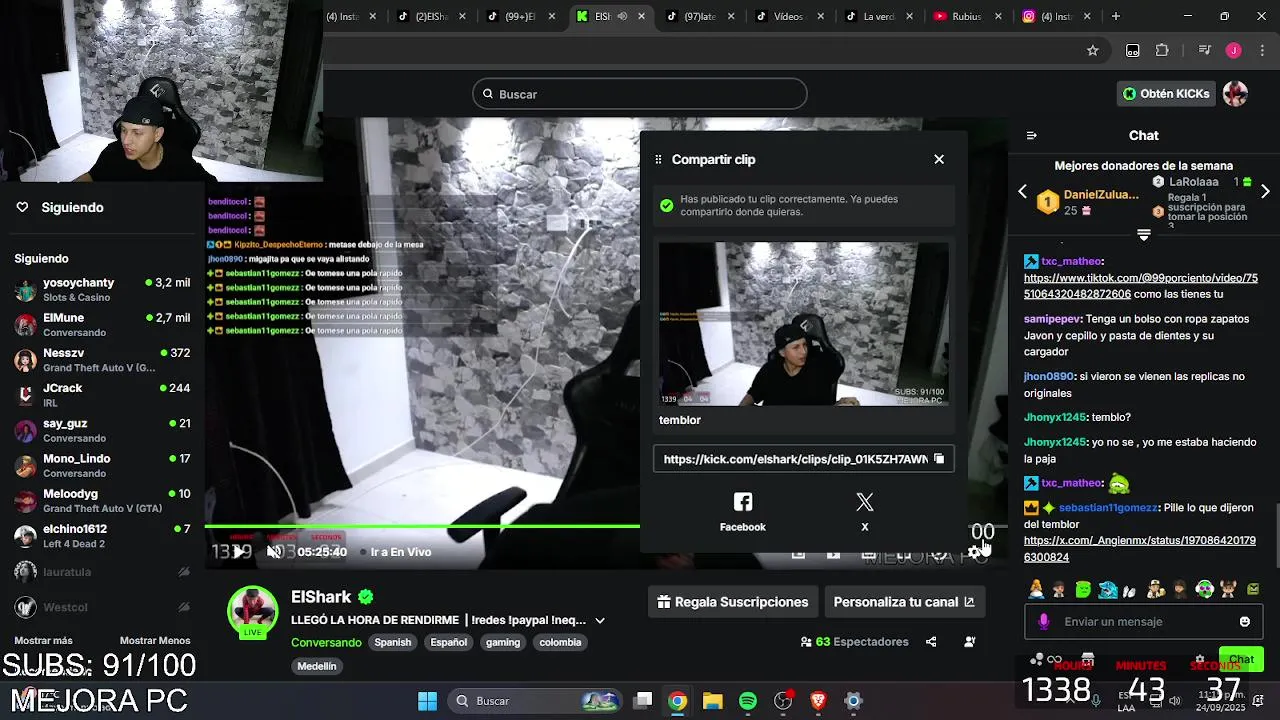Open ElShark channel avatar
Viewport: 1280px width, 720px height.
pyautogui.click(x=253, y=611)
